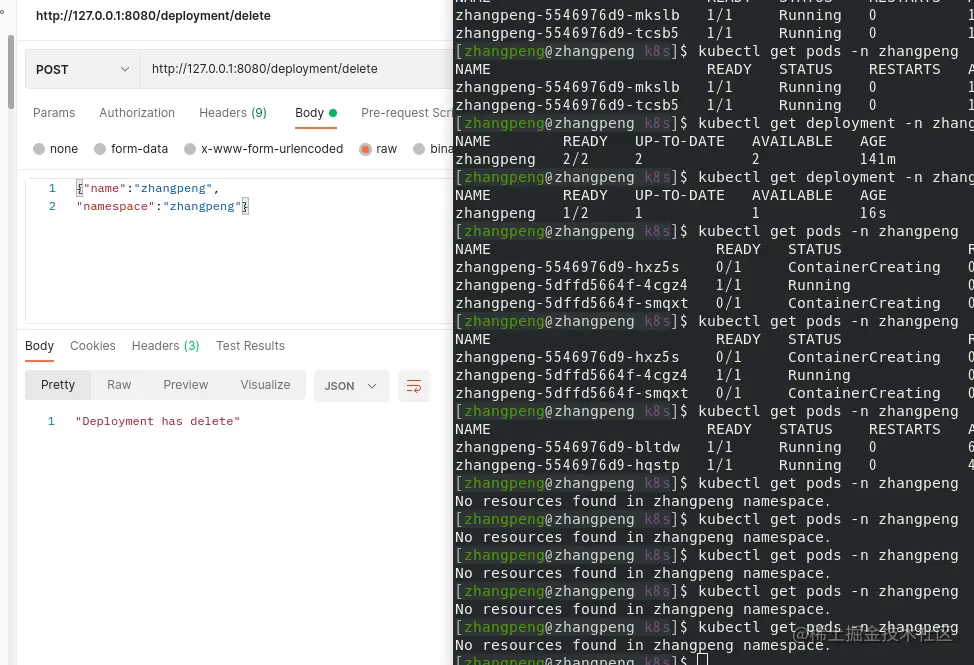Select the raw body radio button

pos(365,149)
